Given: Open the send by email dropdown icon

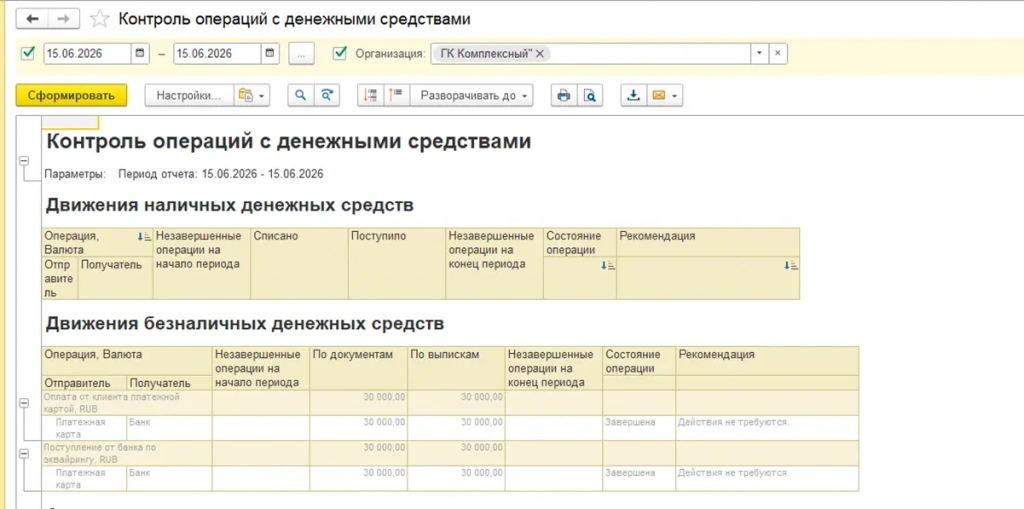Looking at the screenshot, I should coord(664,95).
